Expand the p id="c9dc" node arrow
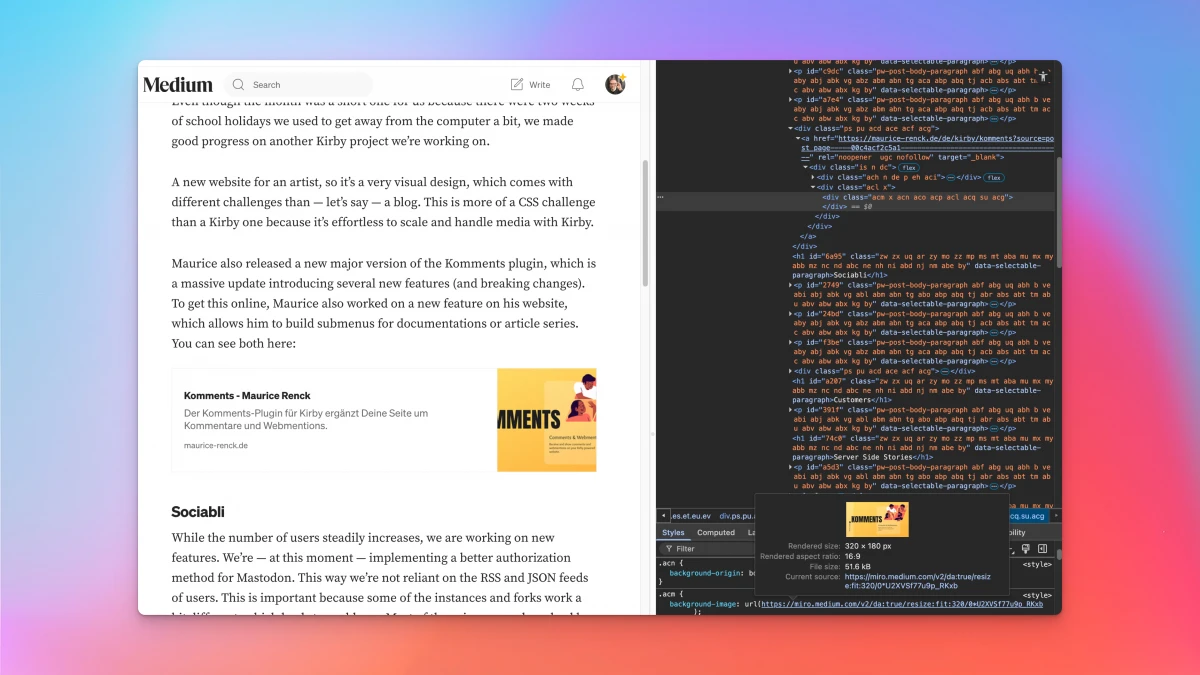 (791, 71)
